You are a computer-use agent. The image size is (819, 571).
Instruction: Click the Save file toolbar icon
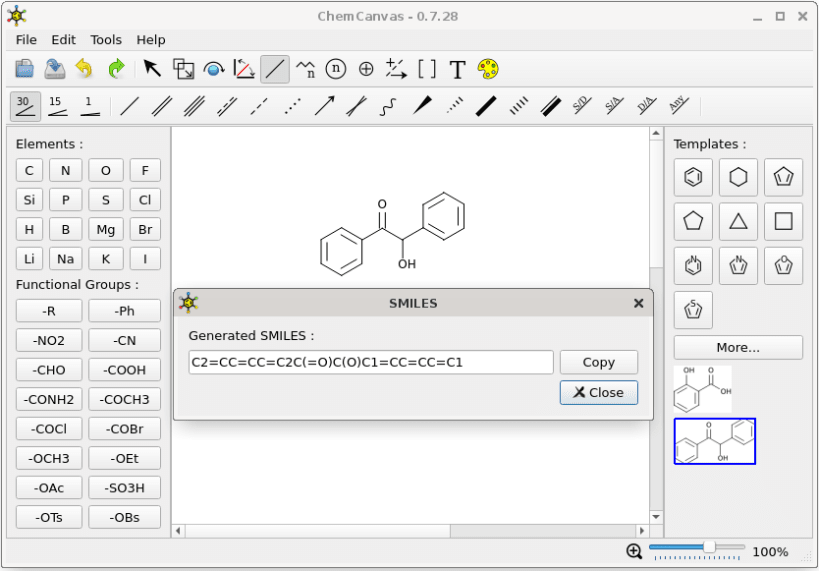tap(55, 69)
